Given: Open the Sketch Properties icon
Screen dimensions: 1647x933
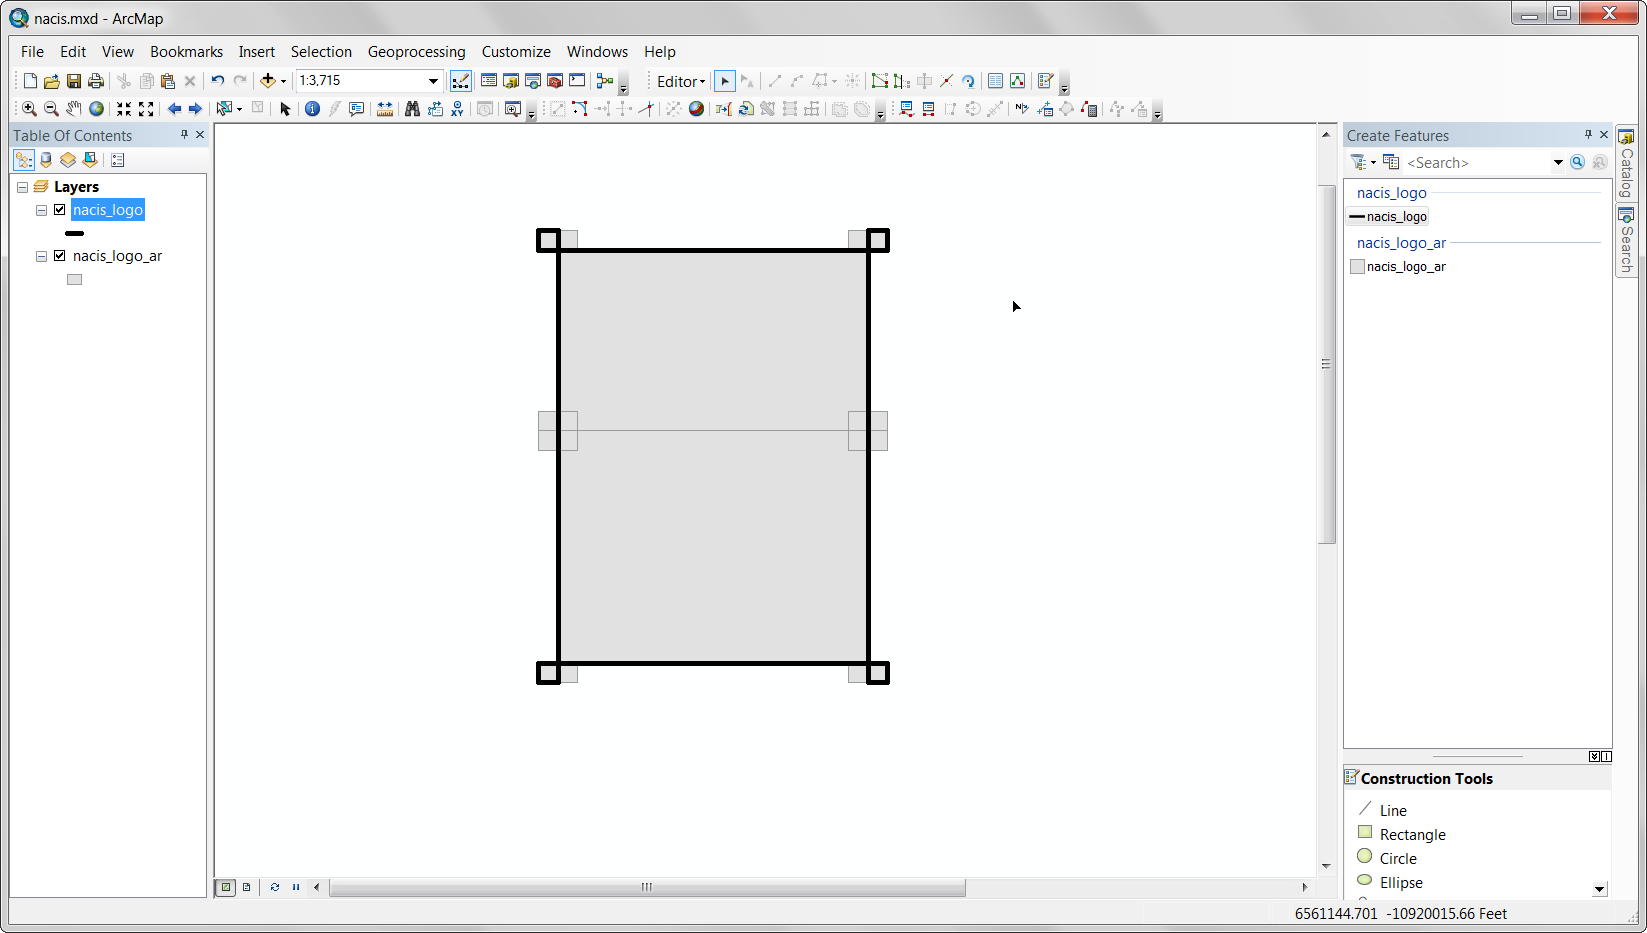Looking at the screenshot, I should [1017, 81].
